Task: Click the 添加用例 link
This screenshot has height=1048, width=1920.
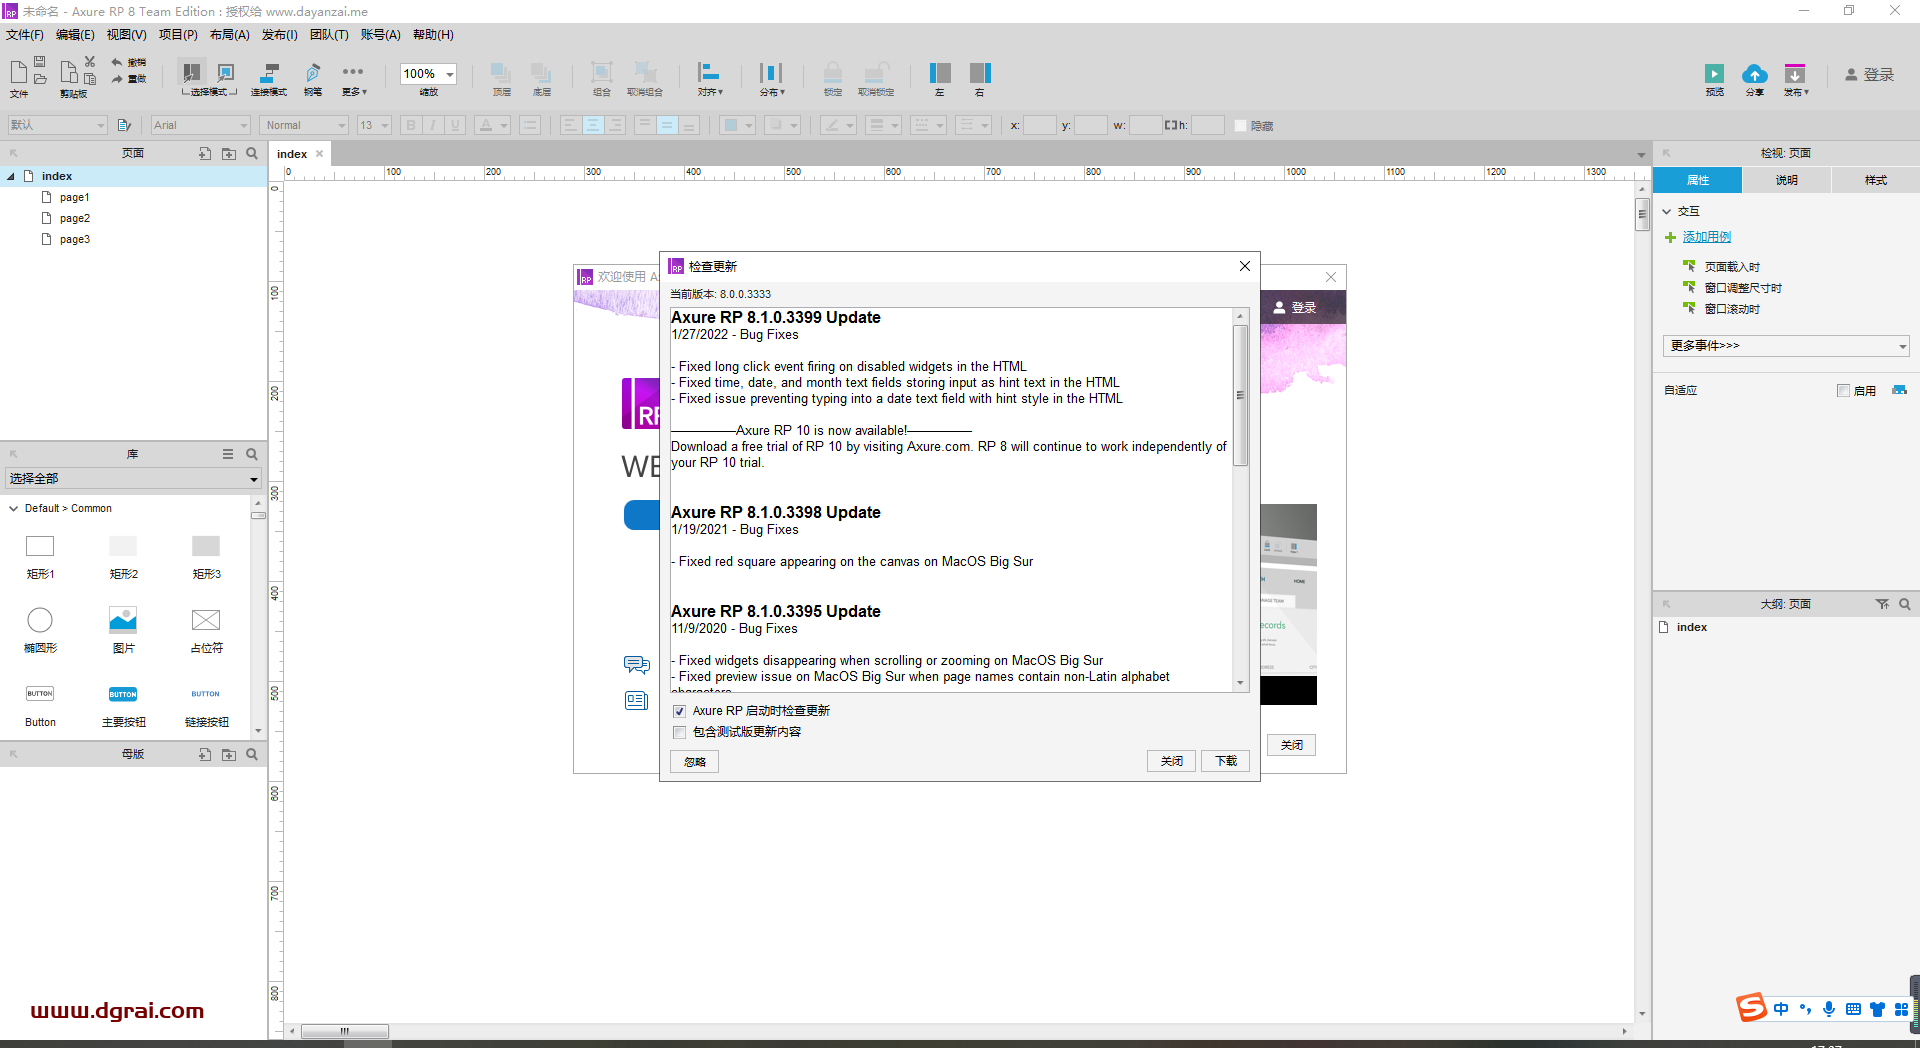Action: [1707, 237]
